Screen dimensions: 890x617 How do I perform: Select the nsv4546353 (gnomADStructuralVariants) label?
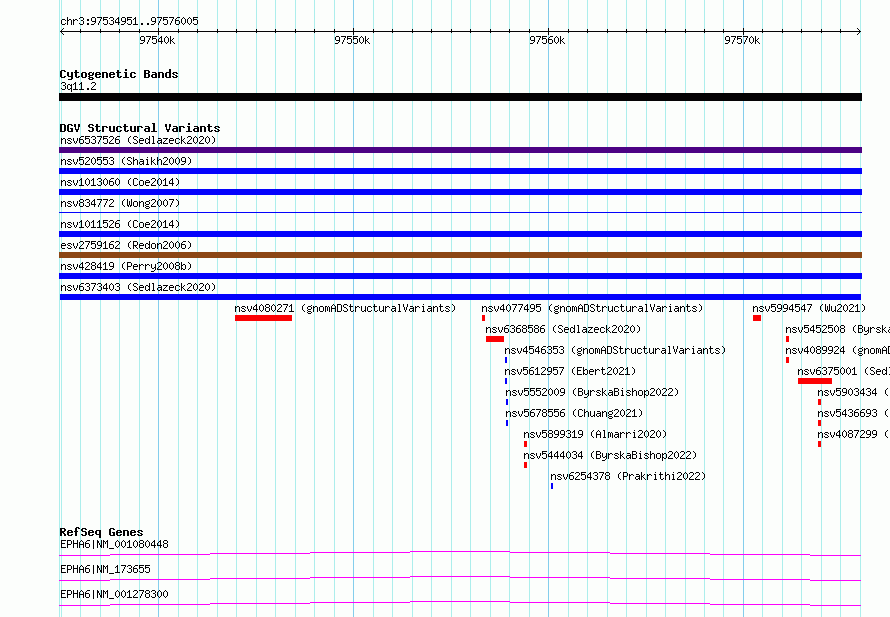pyautogui.click(x=615, y=350)
